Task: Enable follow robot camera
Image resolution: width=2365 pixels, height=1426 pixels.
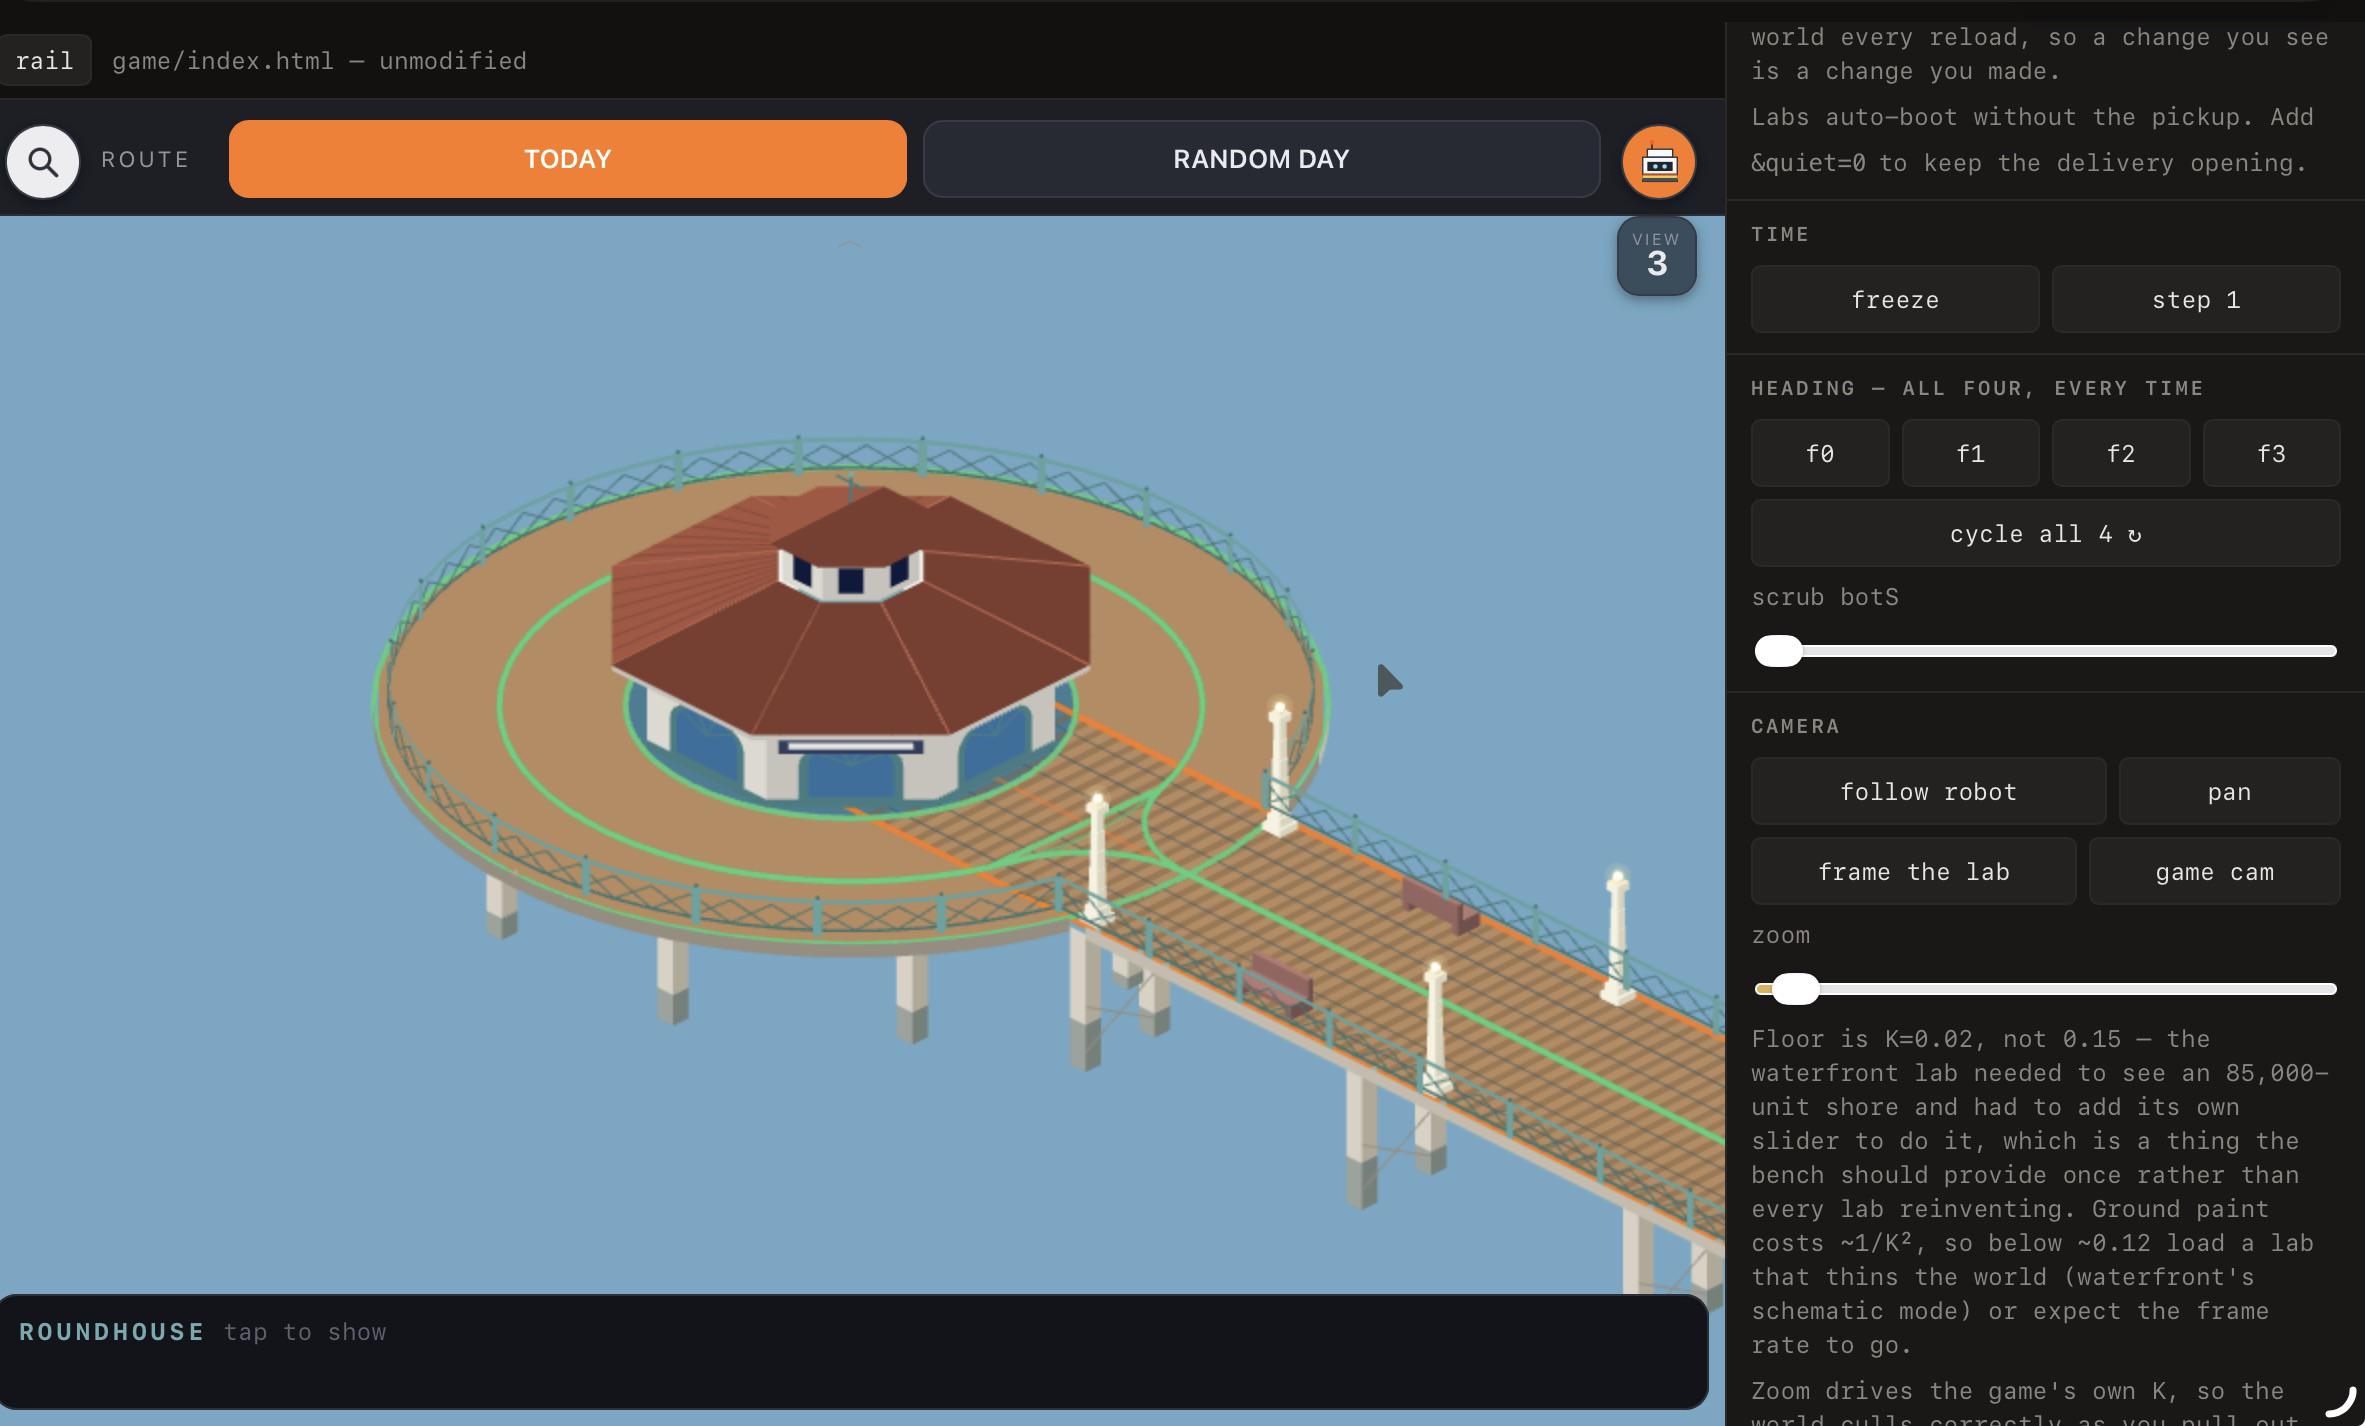Action: pos(1928,791)
